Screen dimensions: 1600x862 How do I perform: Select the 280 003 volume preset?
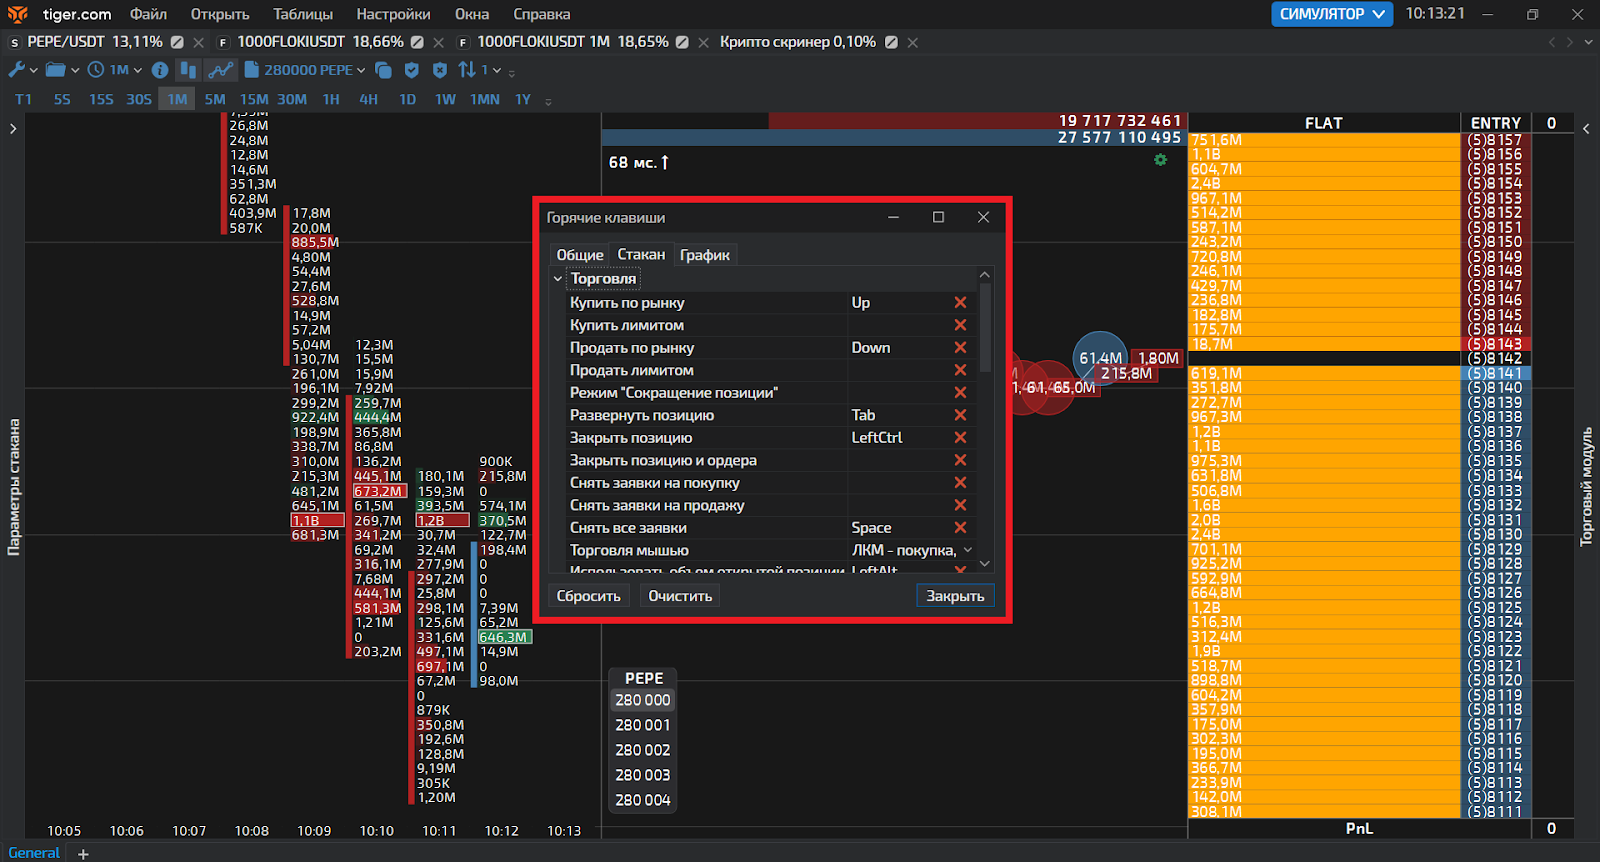(642, 775)
